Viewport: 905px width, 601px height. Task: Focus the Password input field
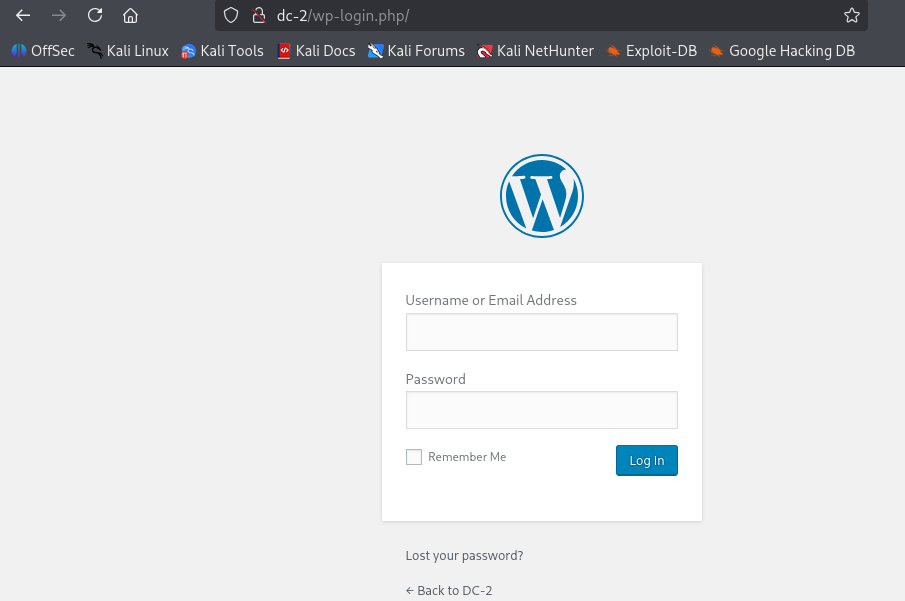[541, 410]
